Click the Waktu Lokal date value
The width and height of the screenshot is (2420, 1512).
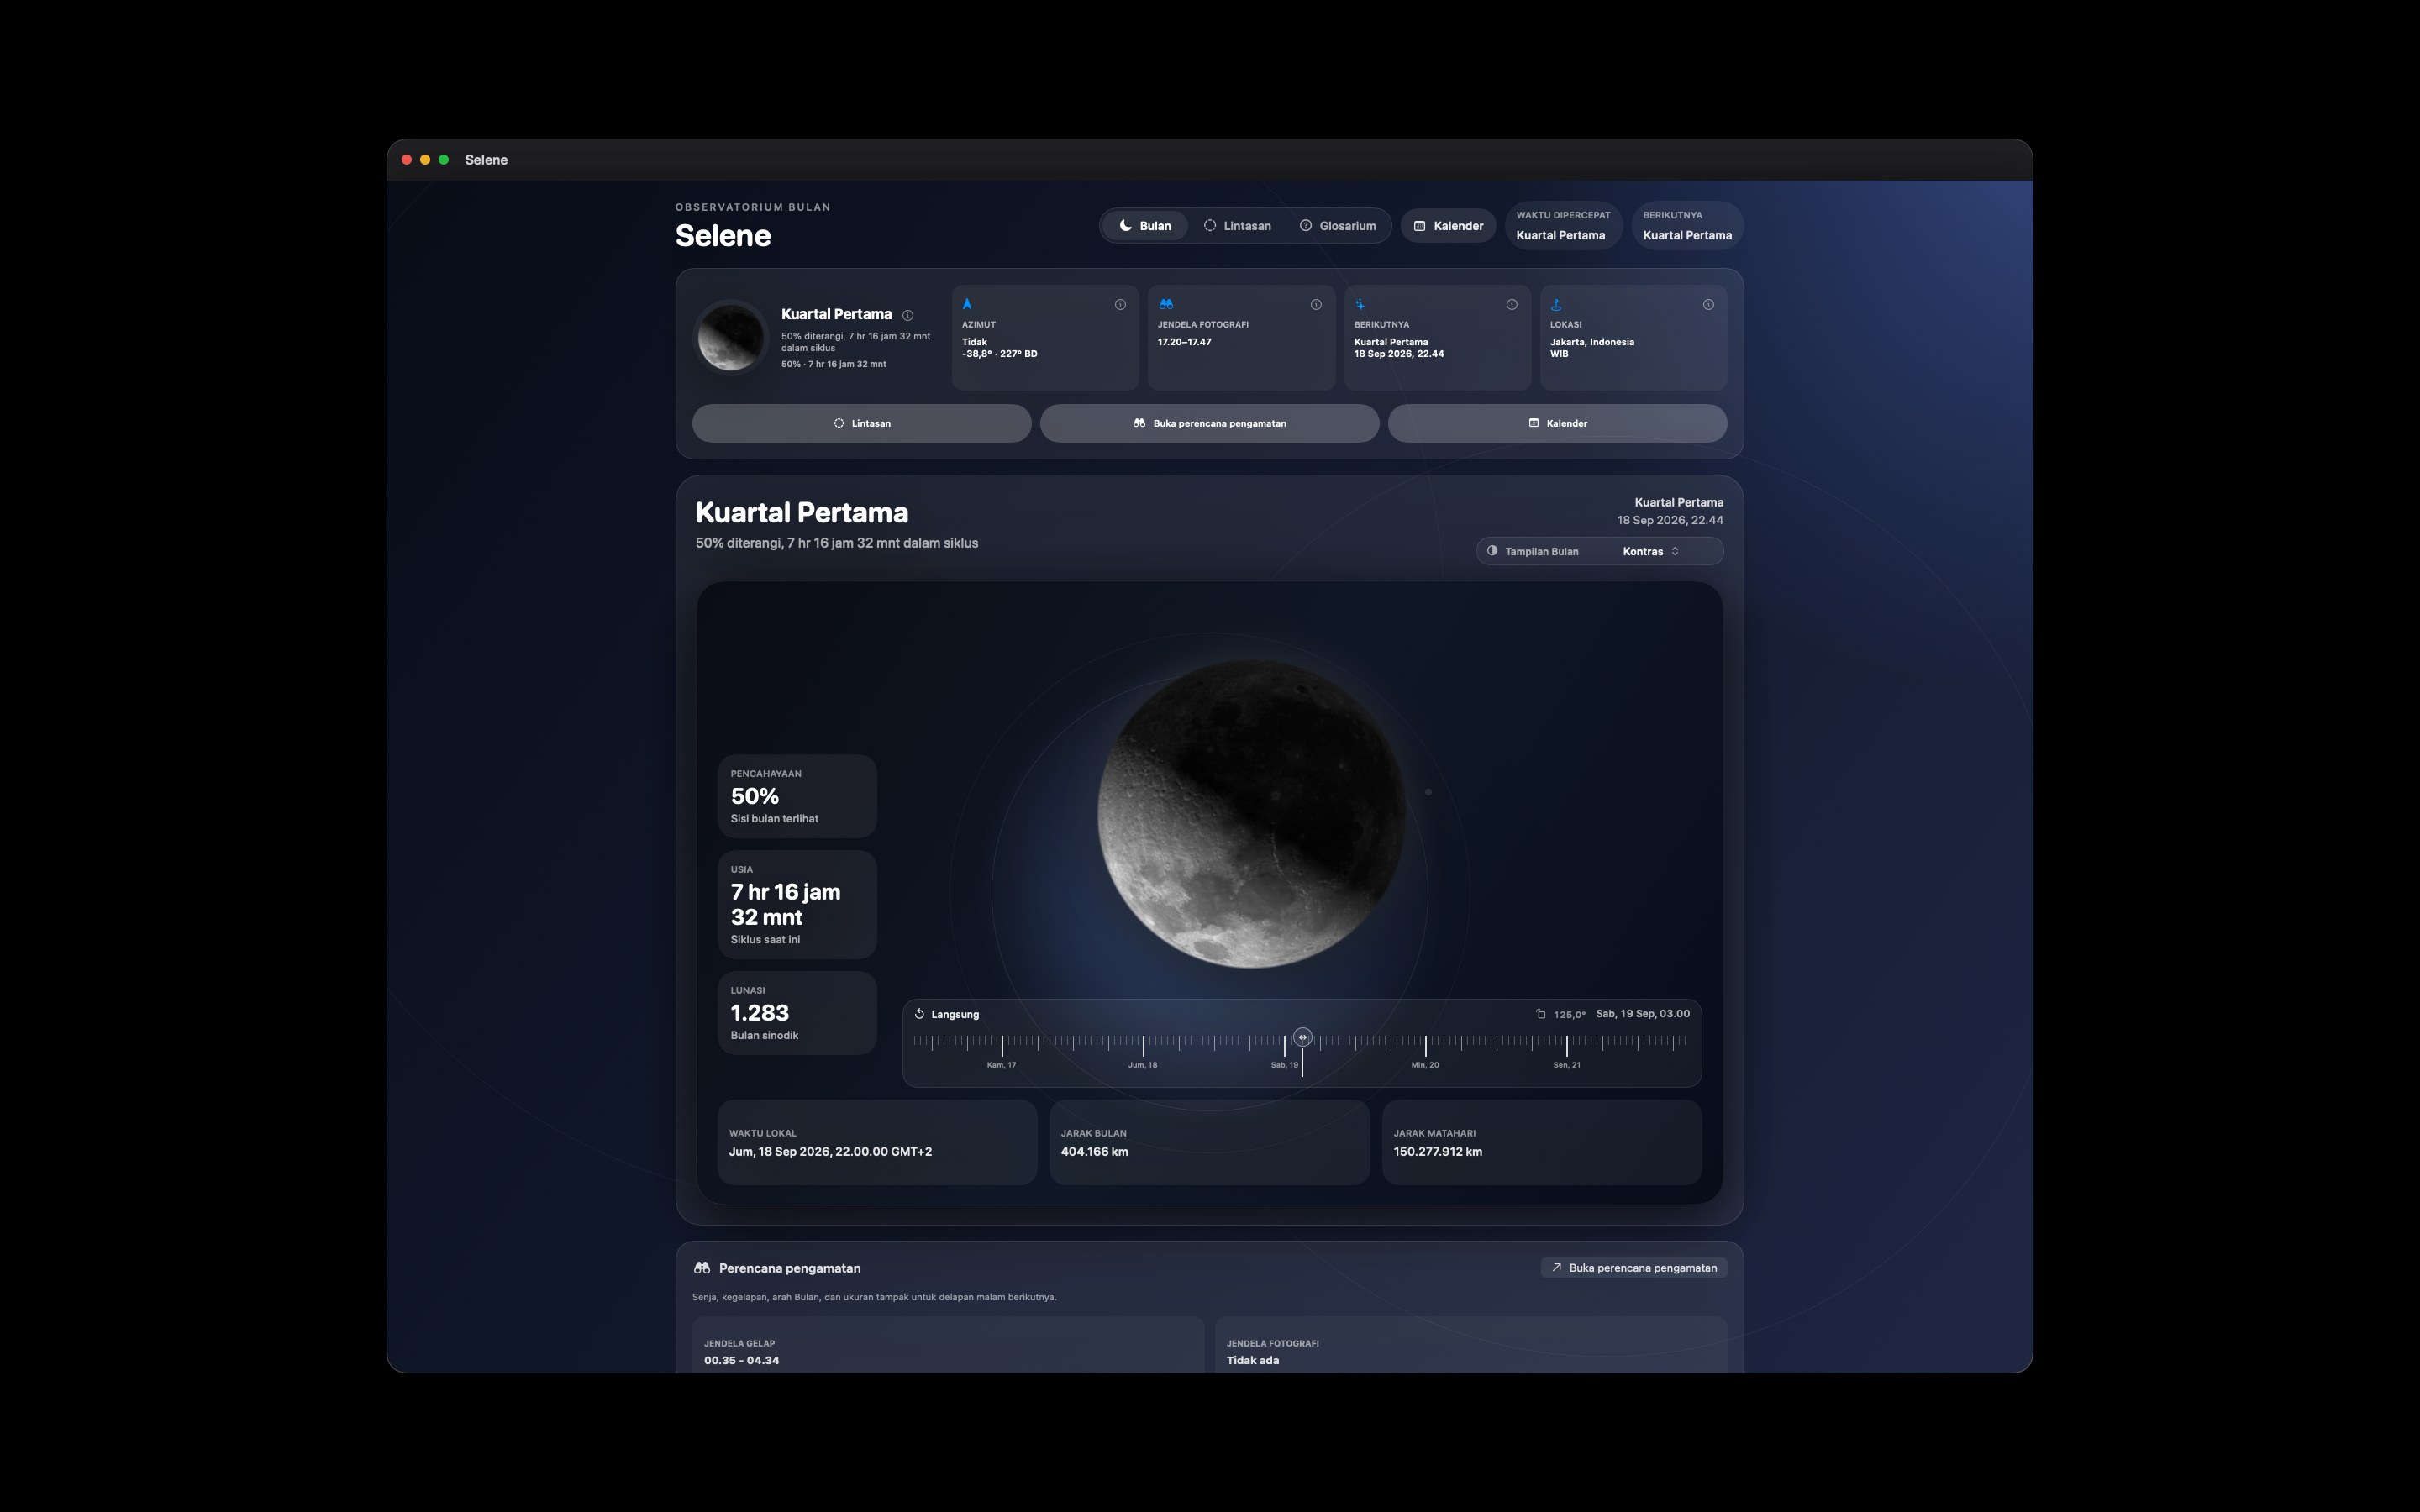[830, 1152]
